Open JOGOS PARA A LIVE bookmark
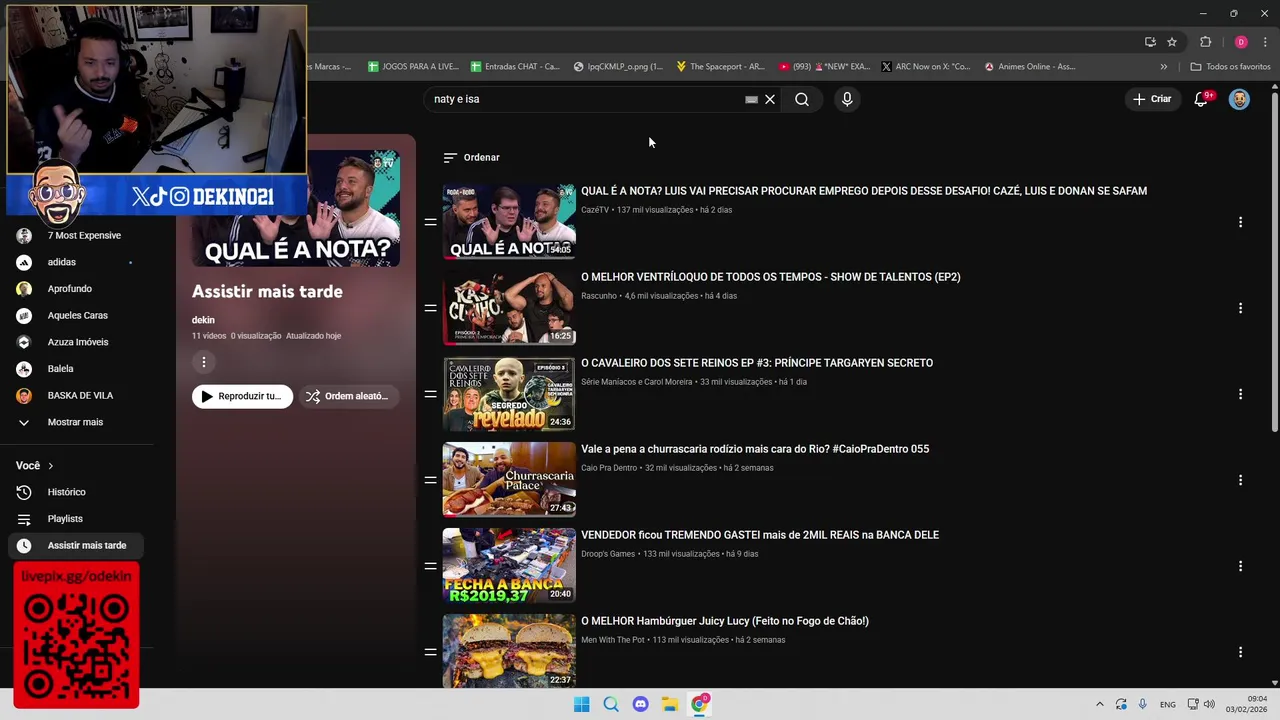The height and width of the screenshot is (720, 1280). pos(413,67)
